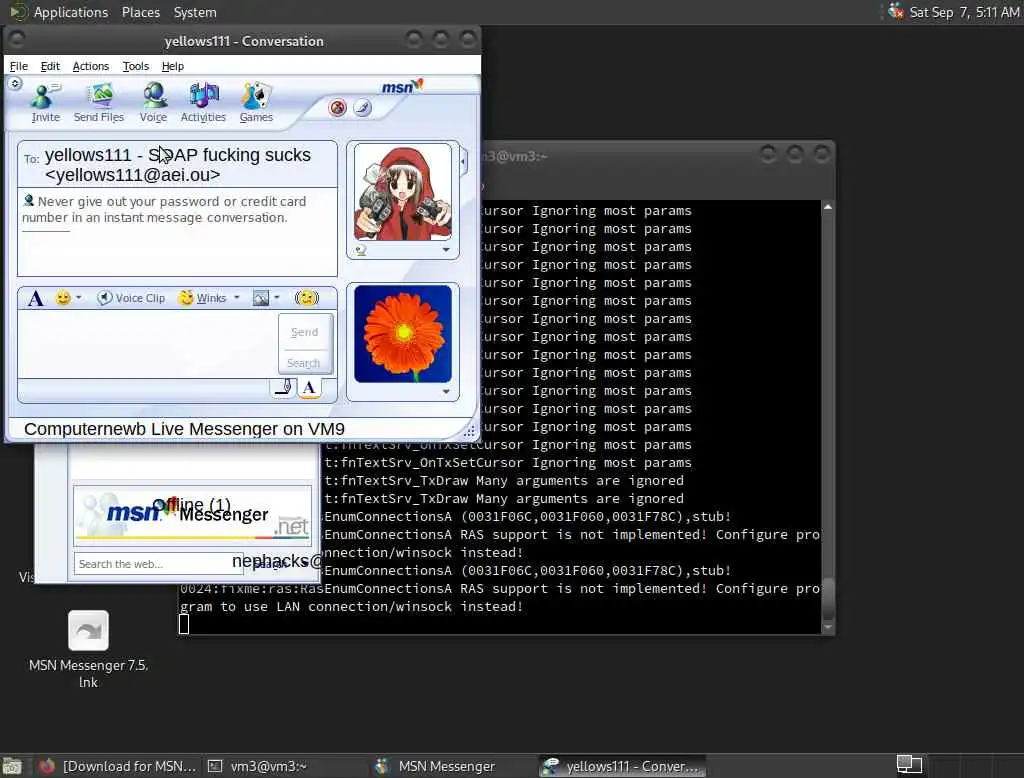This screenshot has width=1024, height=778.
Task: Click yellows111 conversation taskbar button
Action: pos(622,766)
